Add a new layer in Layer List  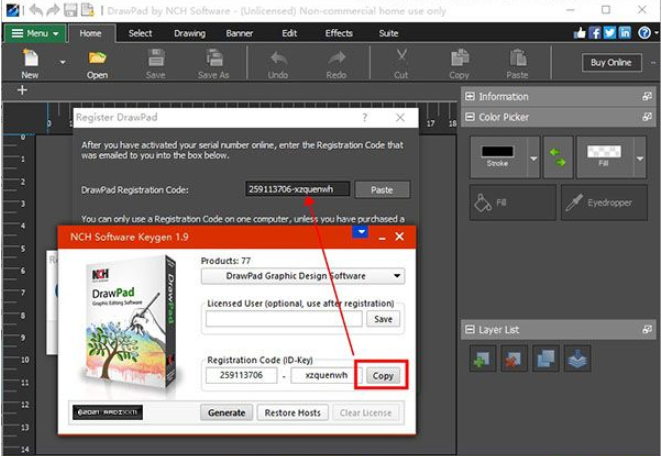coord(482,359)
